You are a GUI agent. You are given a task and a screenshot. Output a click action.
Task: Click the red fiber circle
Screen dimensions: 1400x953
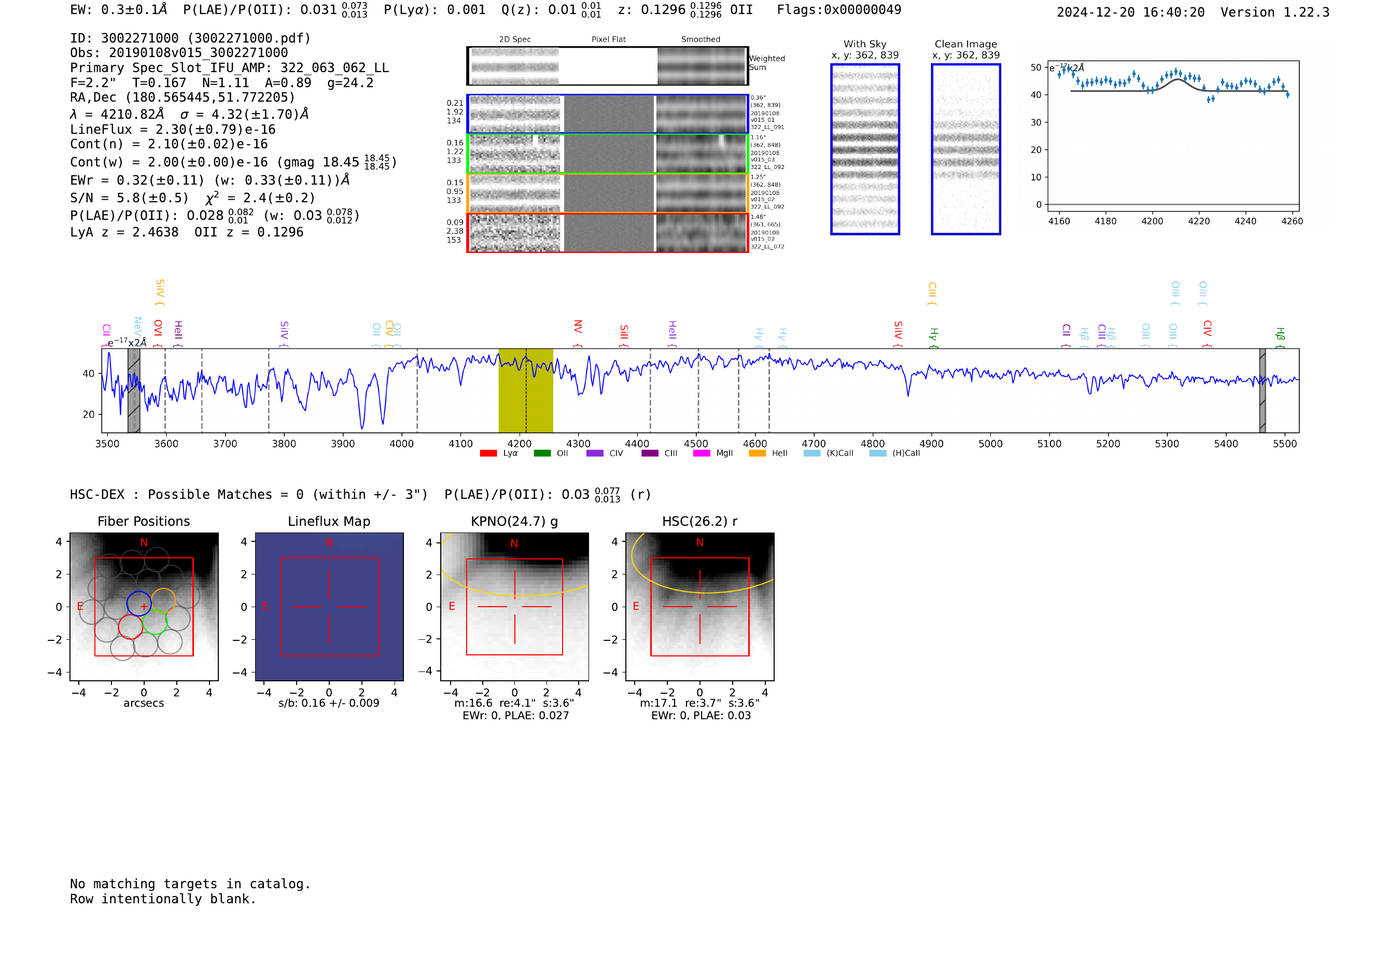click(x=130, y=626)
